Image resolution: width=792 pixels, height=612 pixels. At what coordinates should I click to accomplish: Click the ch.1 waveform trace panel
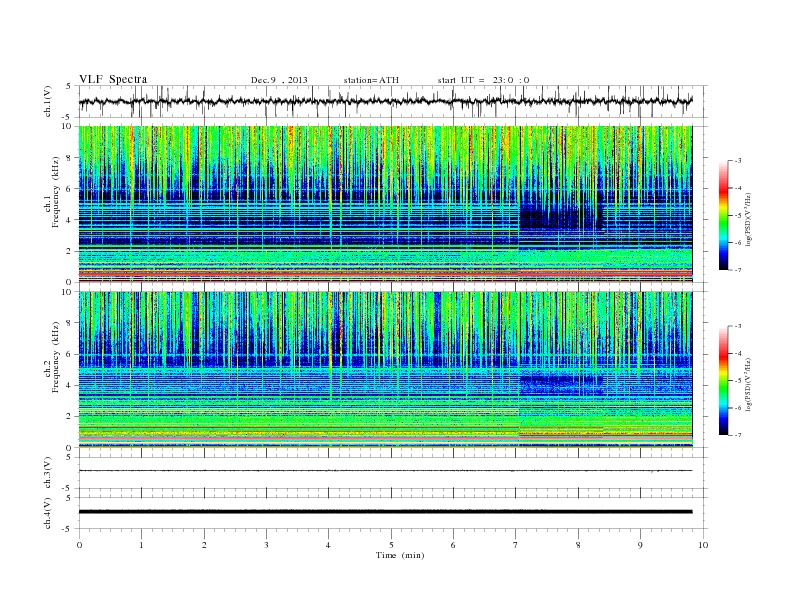point(392,101)
